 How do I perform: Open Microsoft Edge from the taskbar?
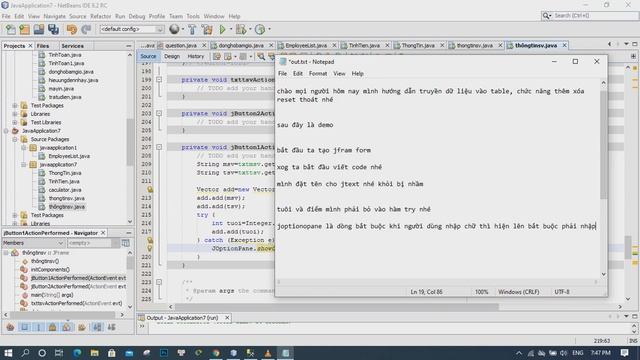click(77, 353)
